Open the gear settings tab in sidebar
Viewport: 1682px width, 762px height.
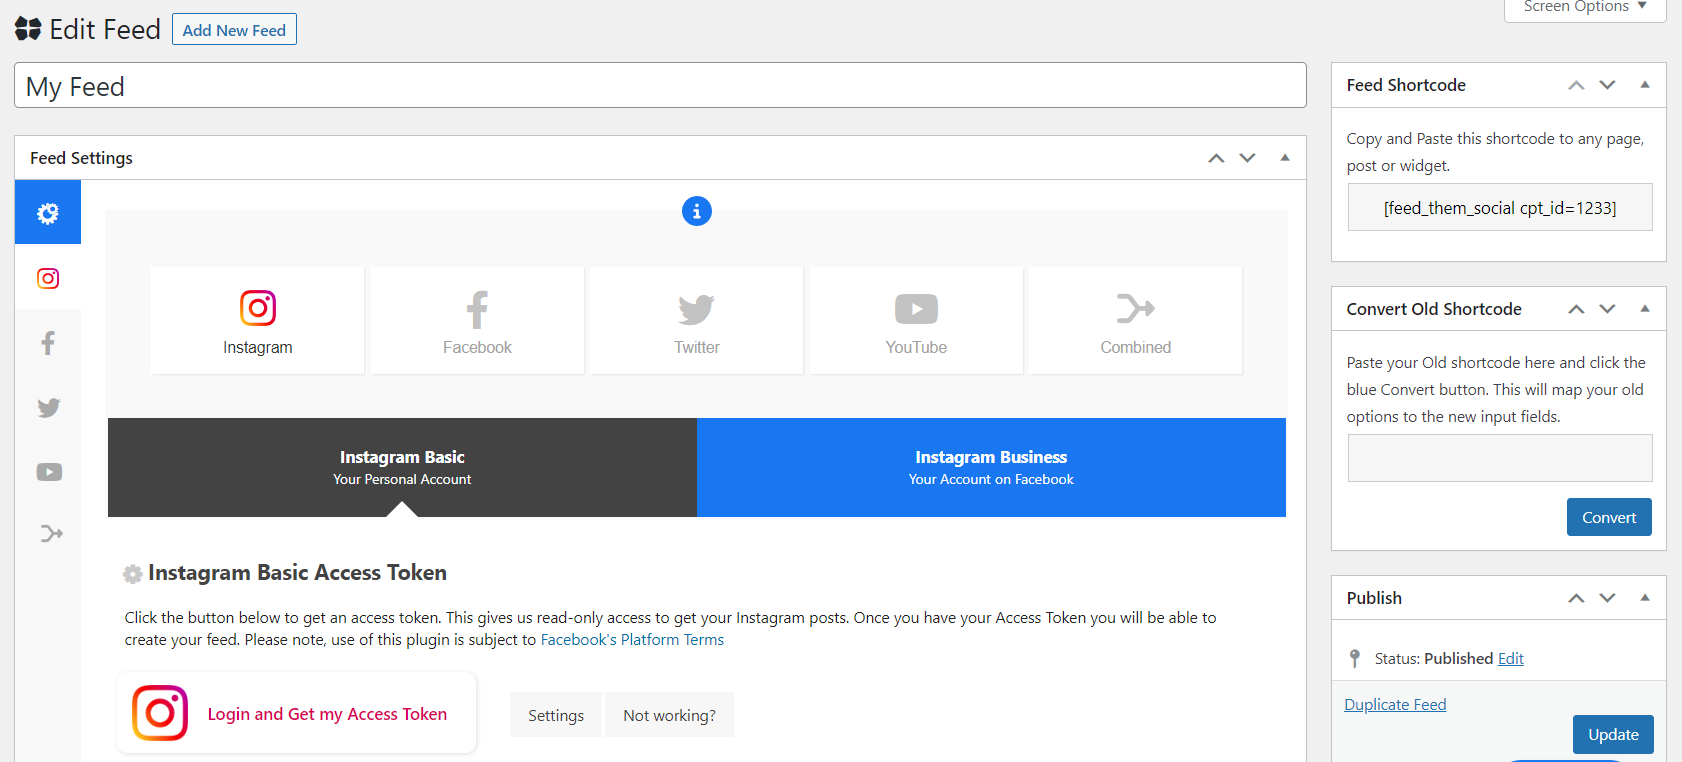pyautogui.click(x=48, y=213)
